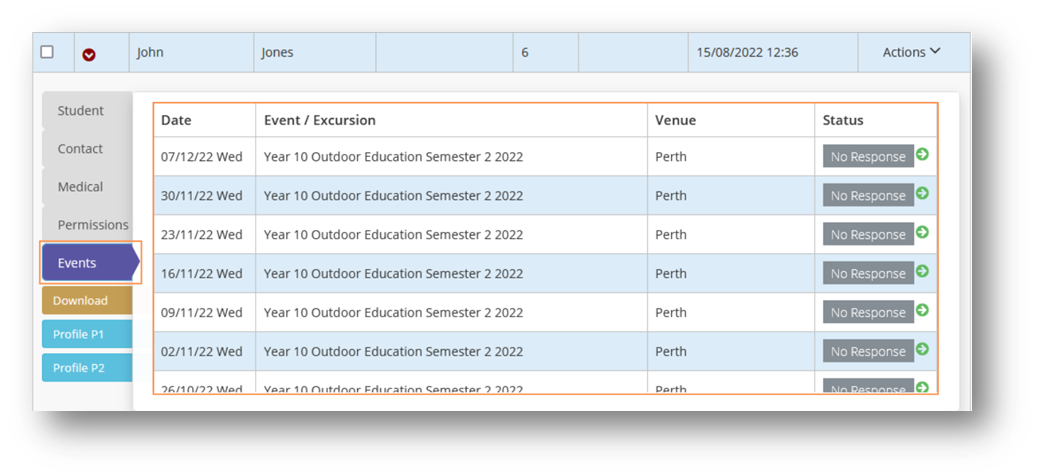Viewport: 1037px width, 476px height.
Task: Select the 23/11/22 Wed date cell
Action: coord(204,235)
